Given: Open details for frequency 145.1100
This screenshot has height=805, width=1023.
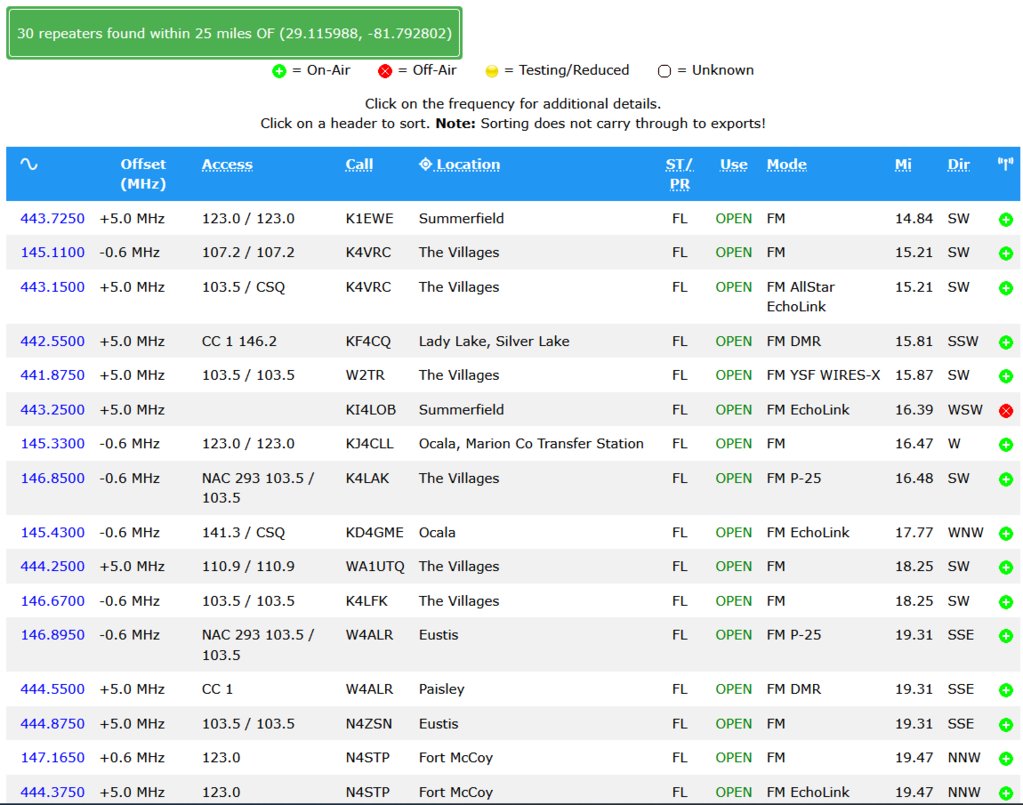Looking at the screenshot, I should (x=52, y=252).
